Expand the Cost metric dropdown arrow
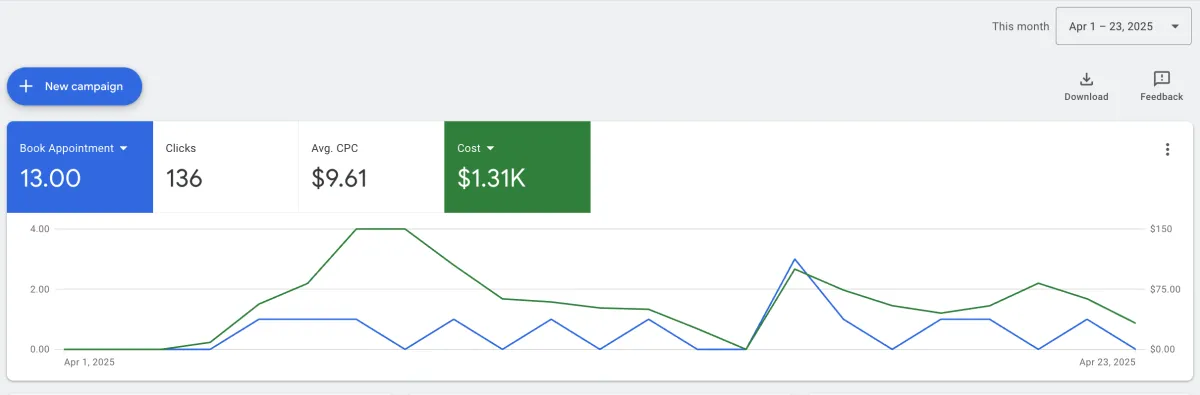This screenshot has height=395, width=1200. point(490,148)
